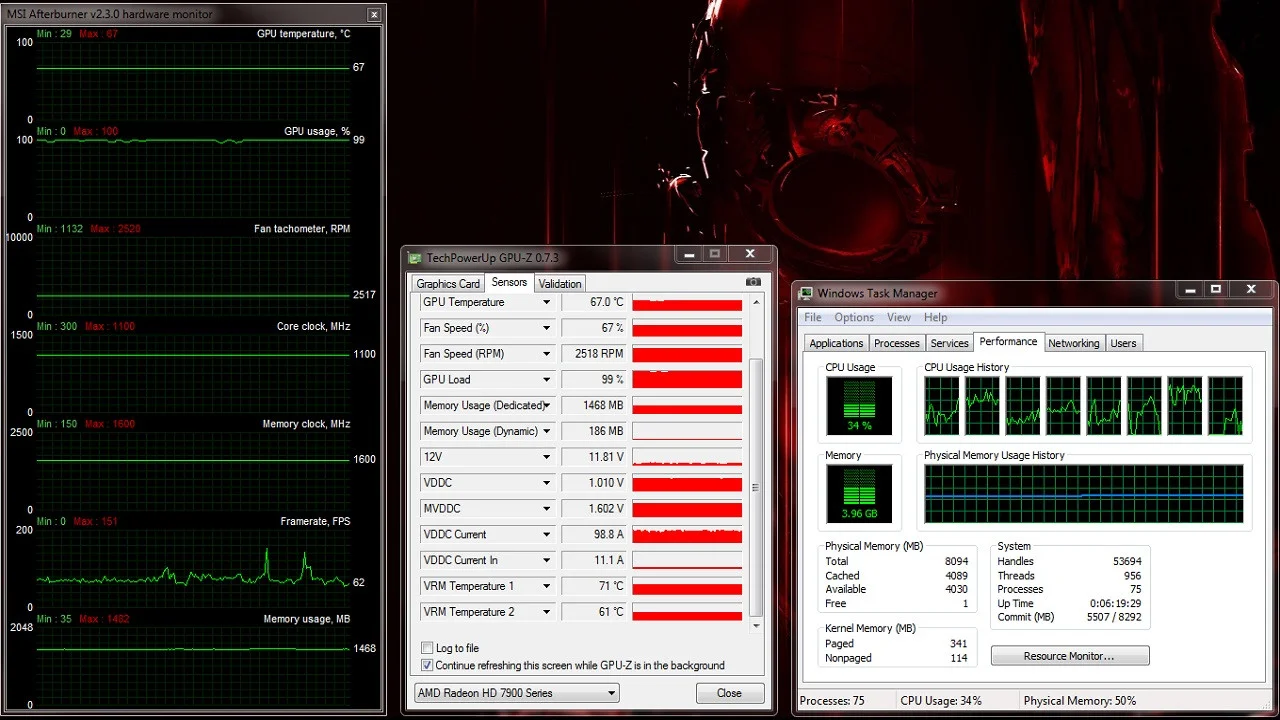Click the Close button in GPU-Z
The width and height of the screenshot is (1280, 720).
[730, 693]
